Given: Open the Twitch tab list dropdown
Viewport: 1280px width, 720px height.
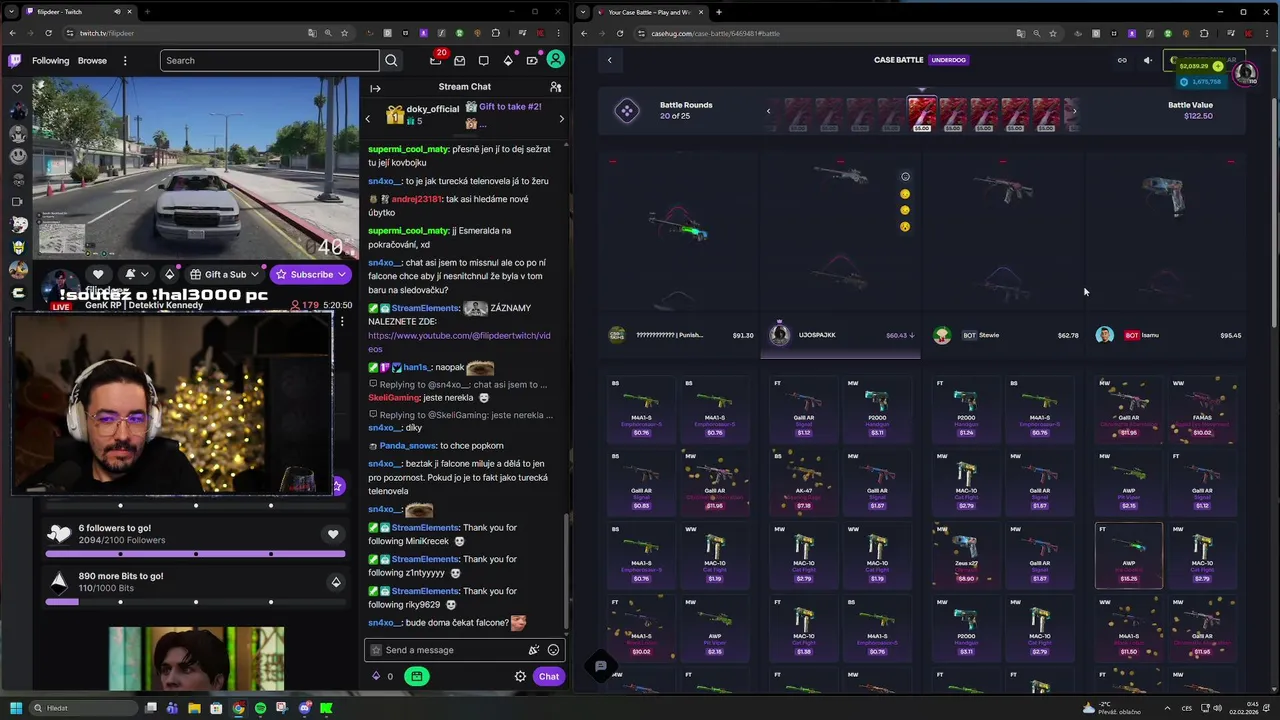Looking at the screenshot, I should point(11,12).
